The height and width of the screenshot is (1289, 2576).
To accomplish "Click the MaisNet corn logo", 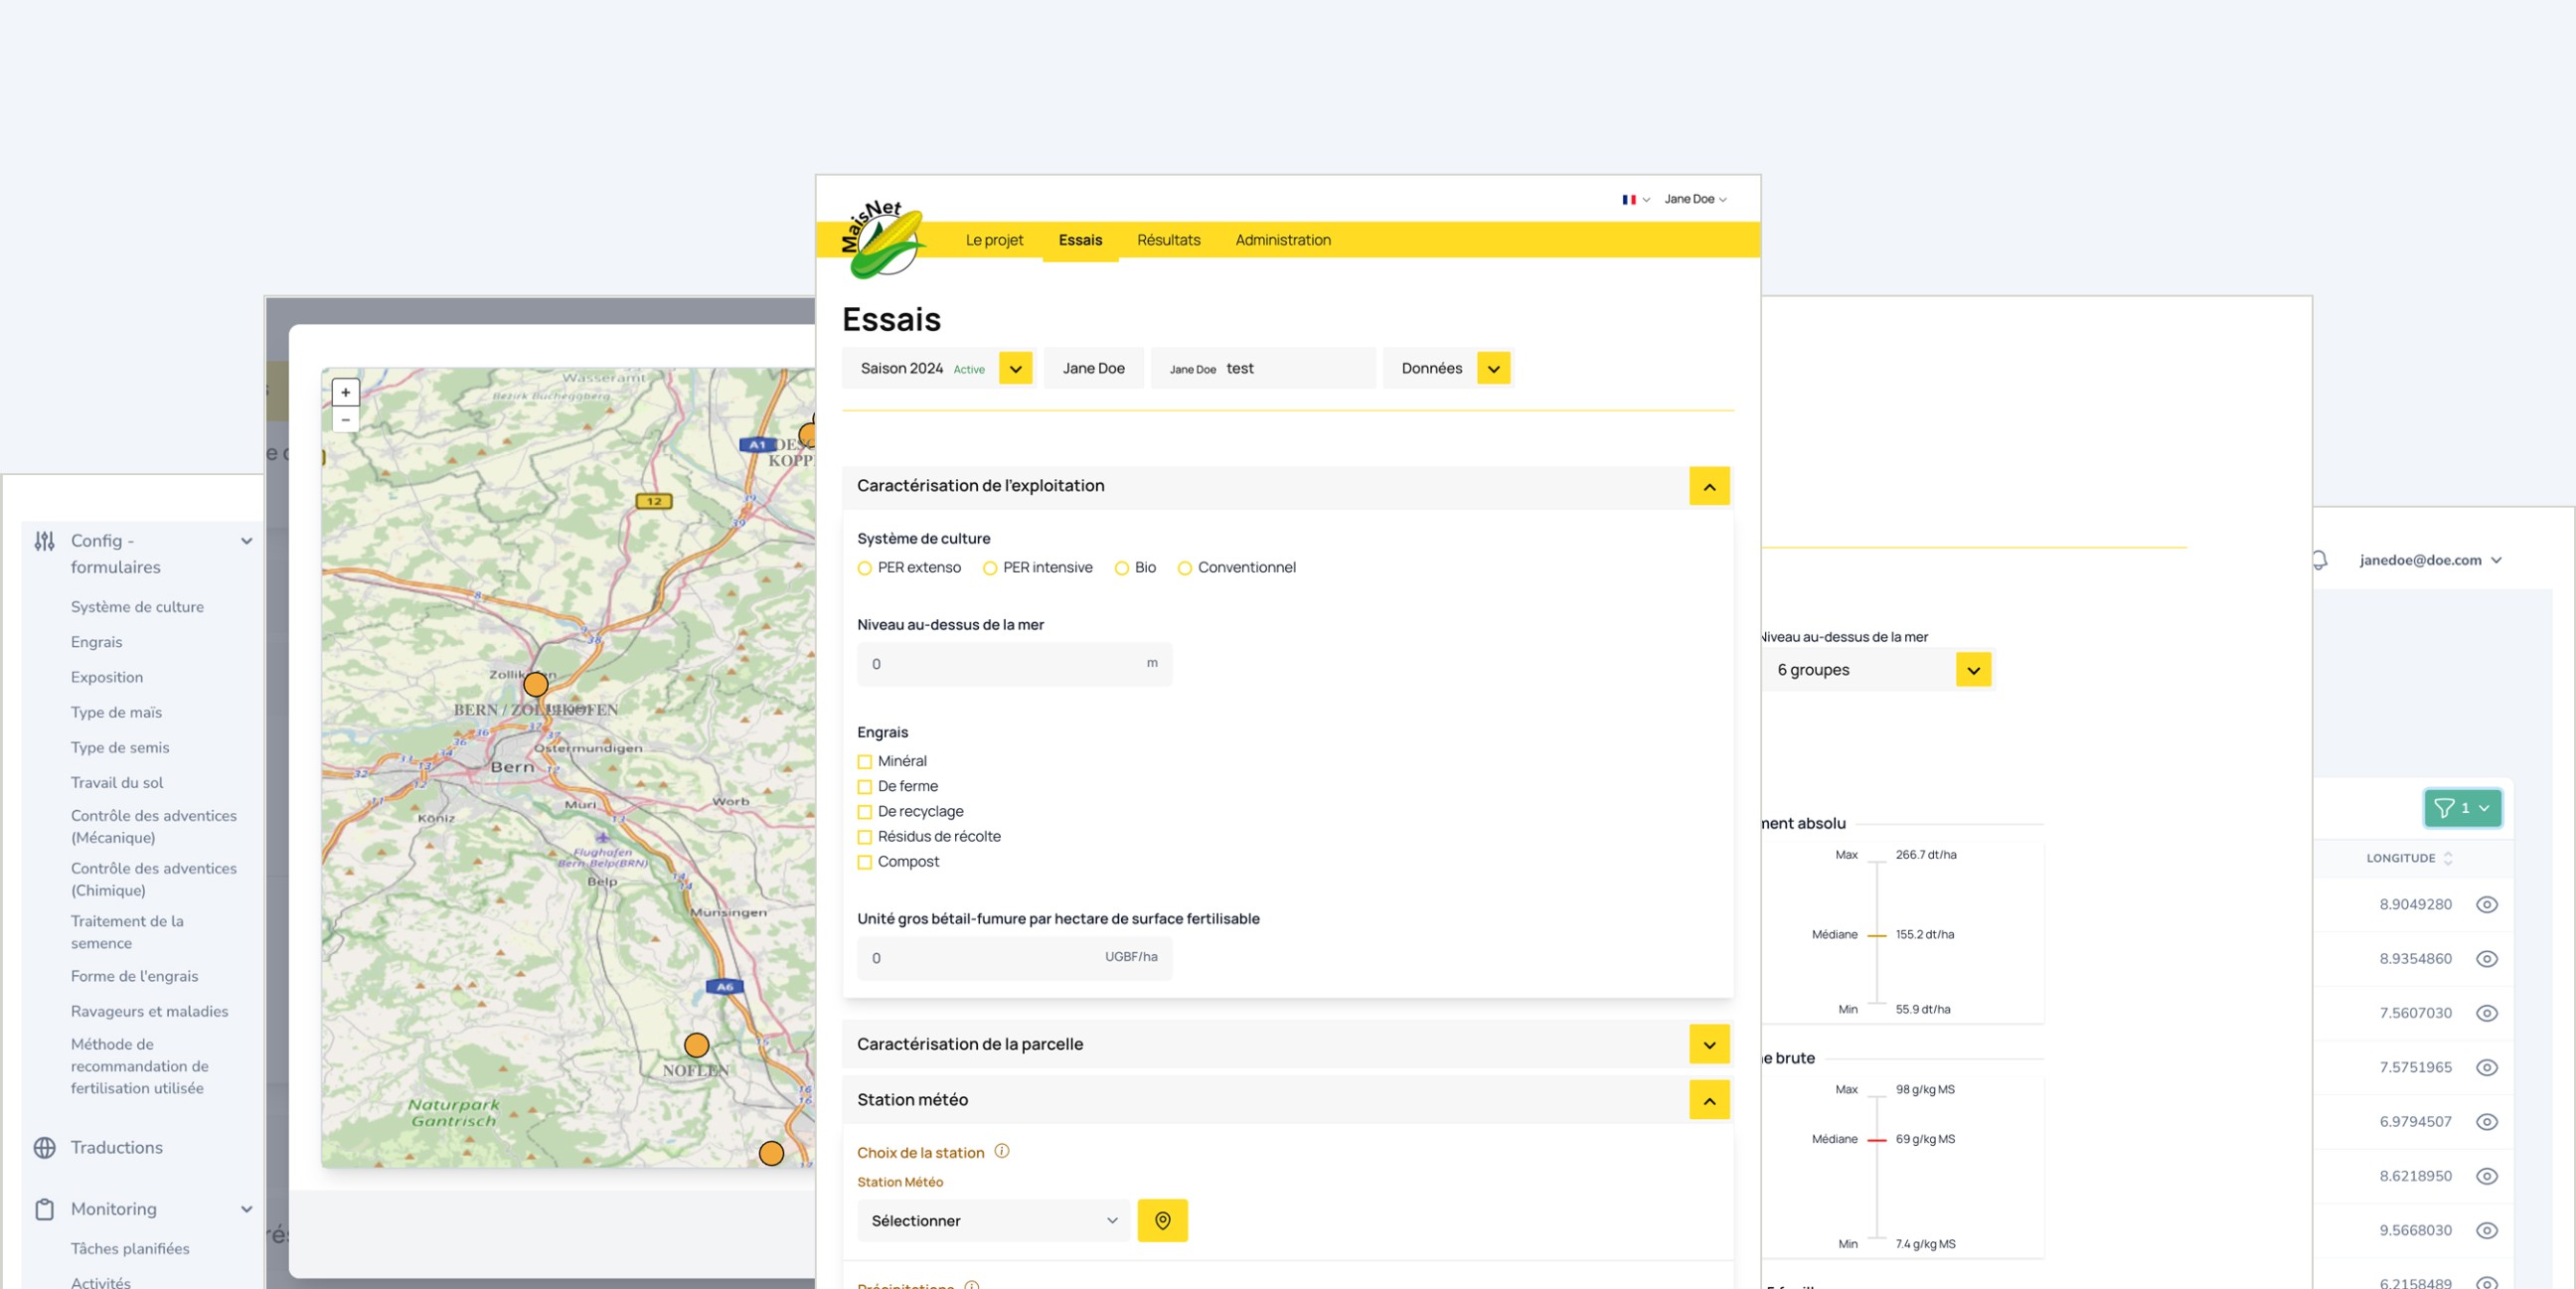I will point(882,239).
